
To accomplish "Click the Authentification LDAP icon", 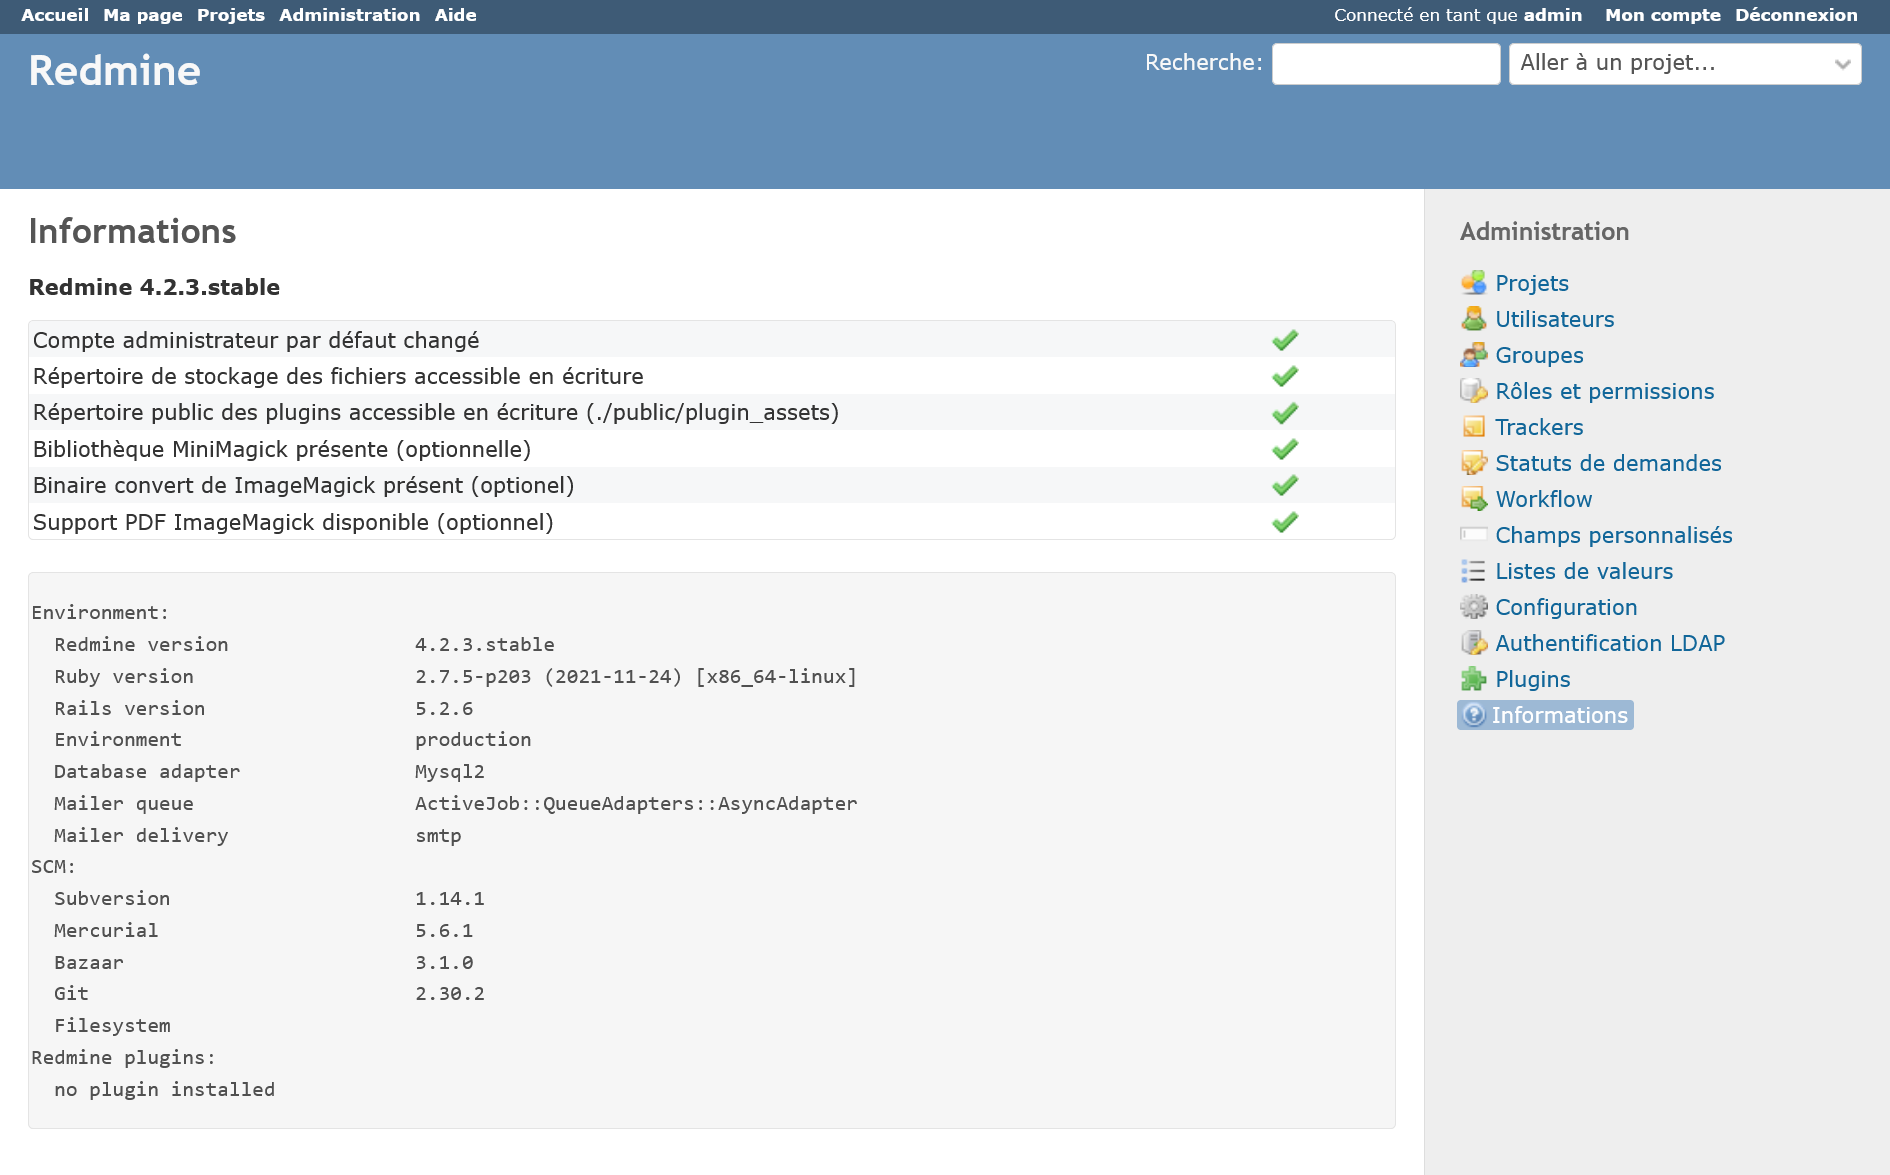I will click(1473, 643).
